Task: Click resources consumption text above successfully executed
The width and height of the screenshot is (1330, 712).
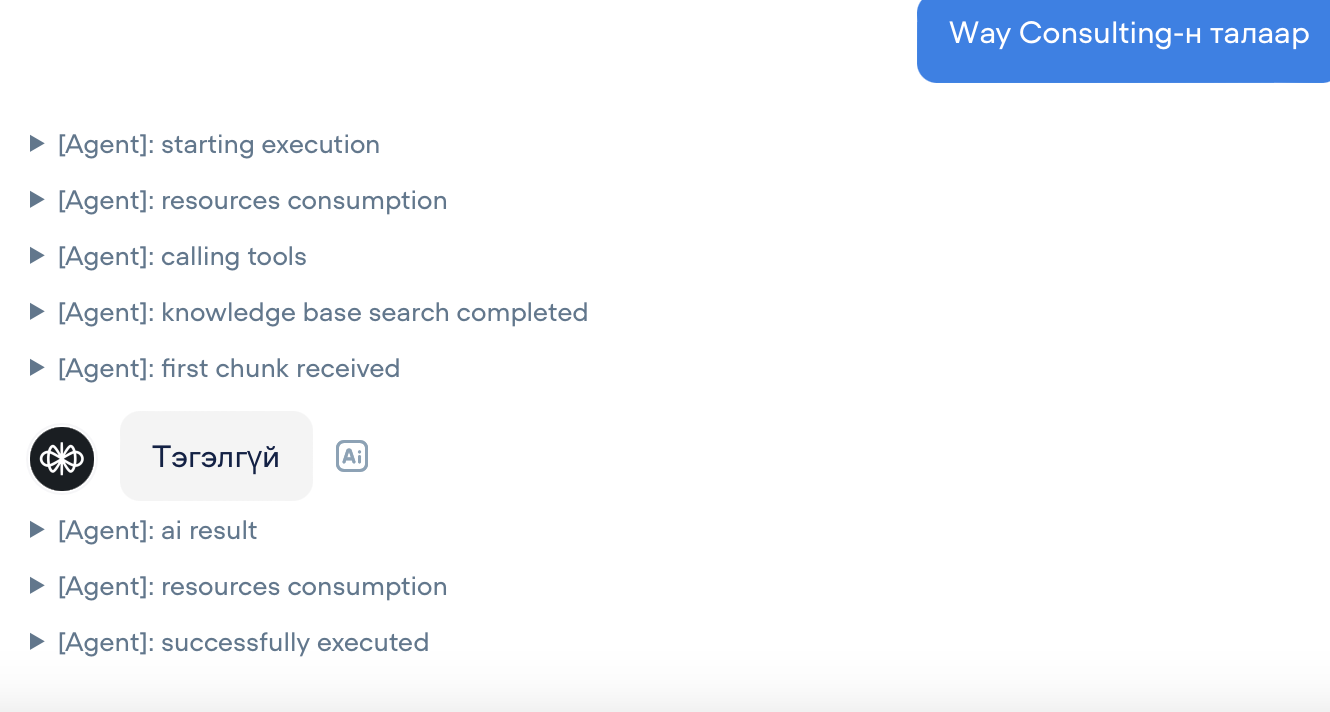Action: pyautogui.click(x=253, y=586)
